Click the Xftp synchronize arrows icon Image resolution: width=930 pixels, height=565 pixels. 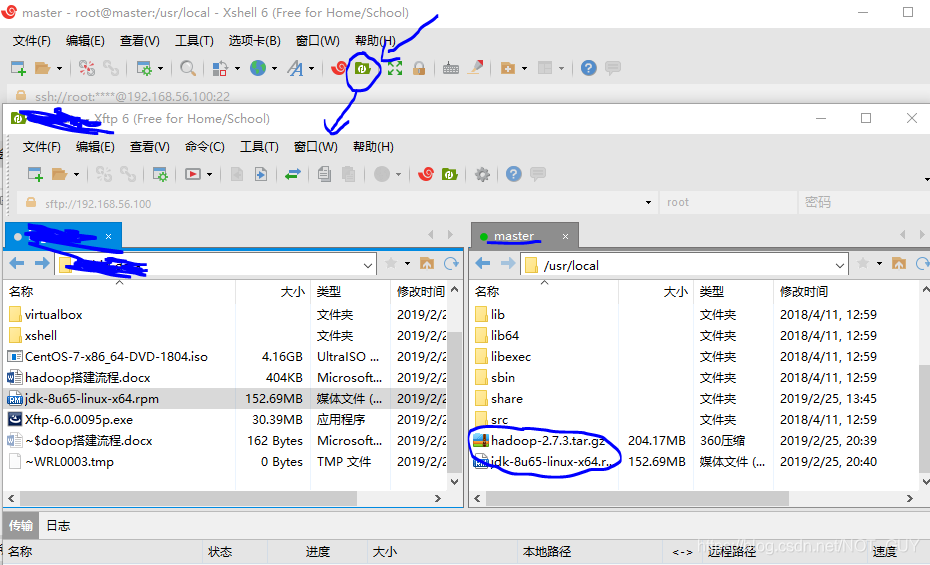click(293, 174)
